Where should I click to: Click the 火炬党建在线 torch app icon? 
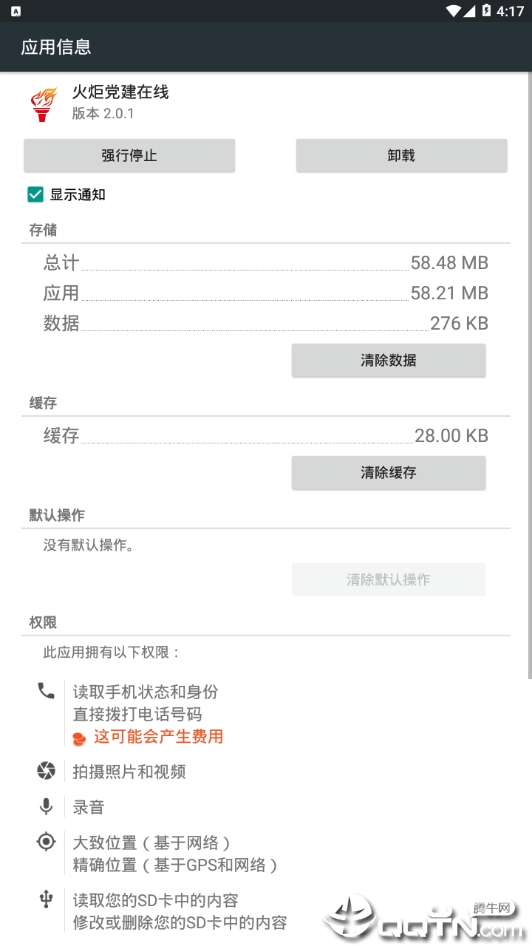click(43, 104)
